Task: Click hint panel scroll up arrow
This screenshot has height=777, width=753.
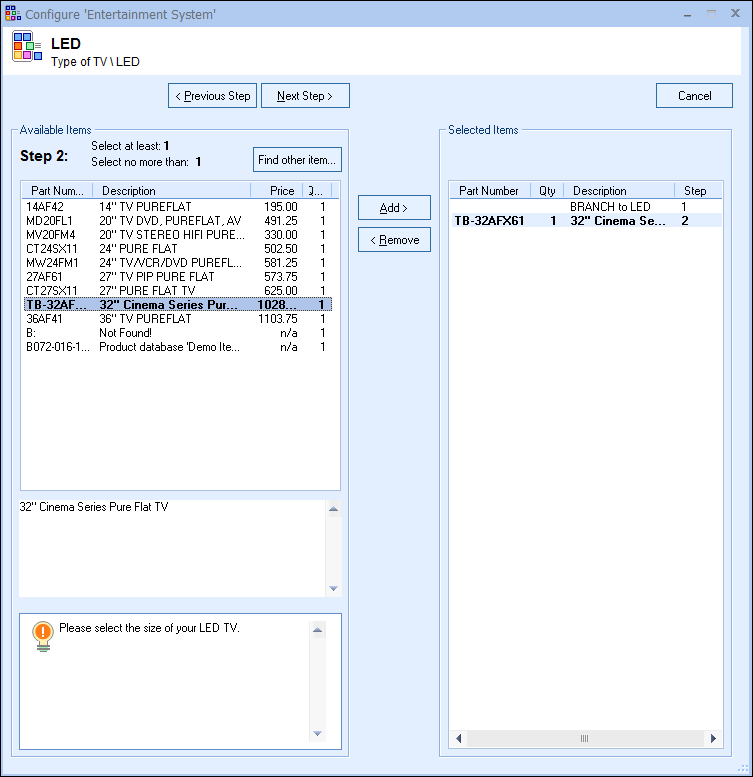Action: pyautogui.click(x=318, y=630)
